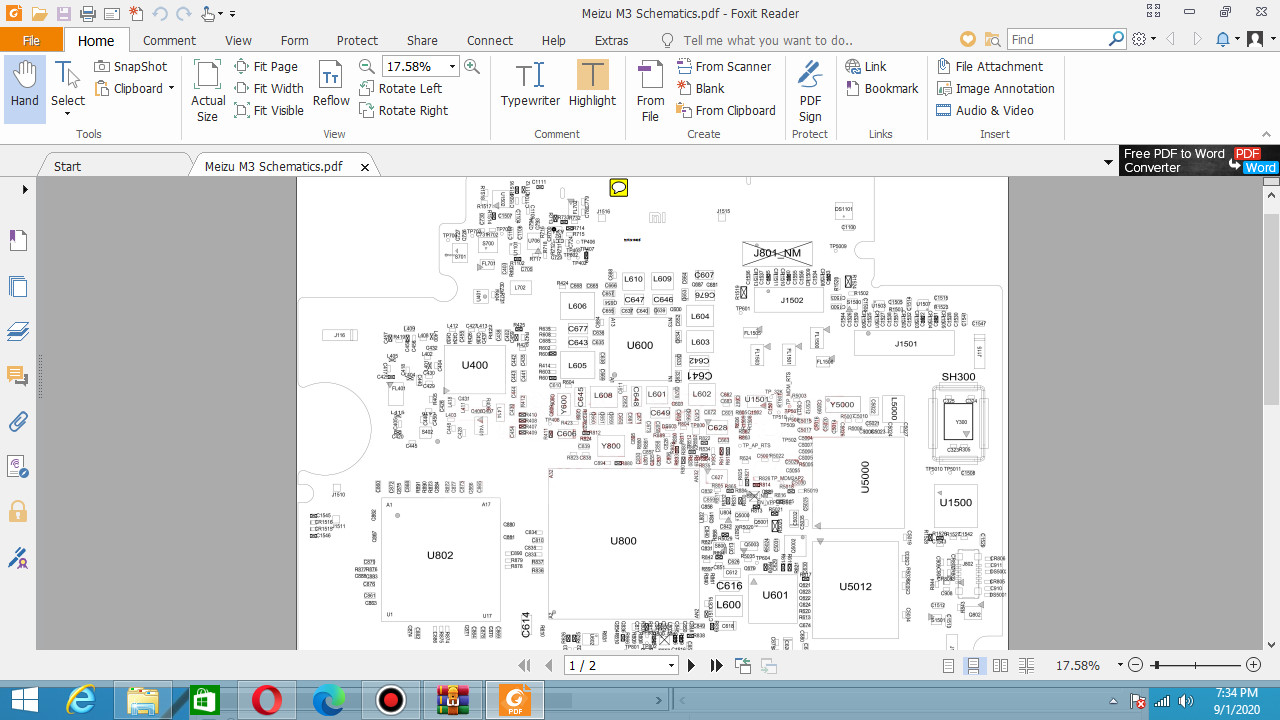Choose Fit Visible view
The height and width of the screenshot is (720, 1280).
point(269,110)
